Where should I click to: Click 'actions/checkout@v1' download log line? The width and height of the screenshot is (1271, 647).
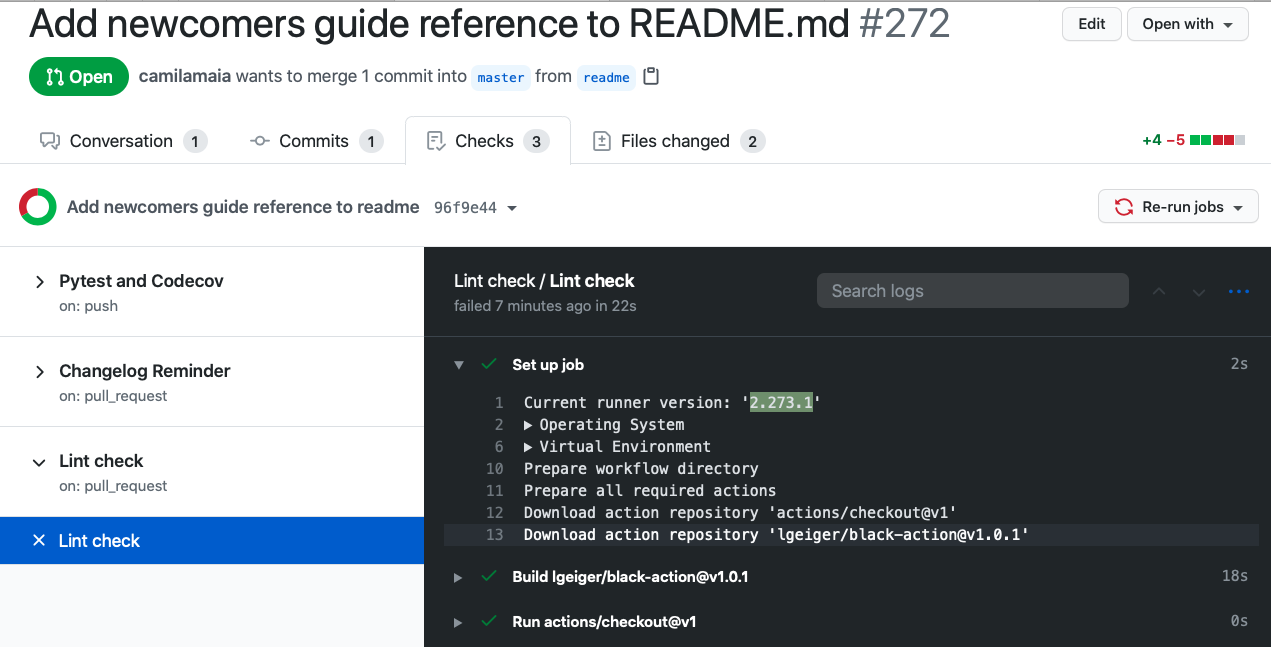click(741, 512)
